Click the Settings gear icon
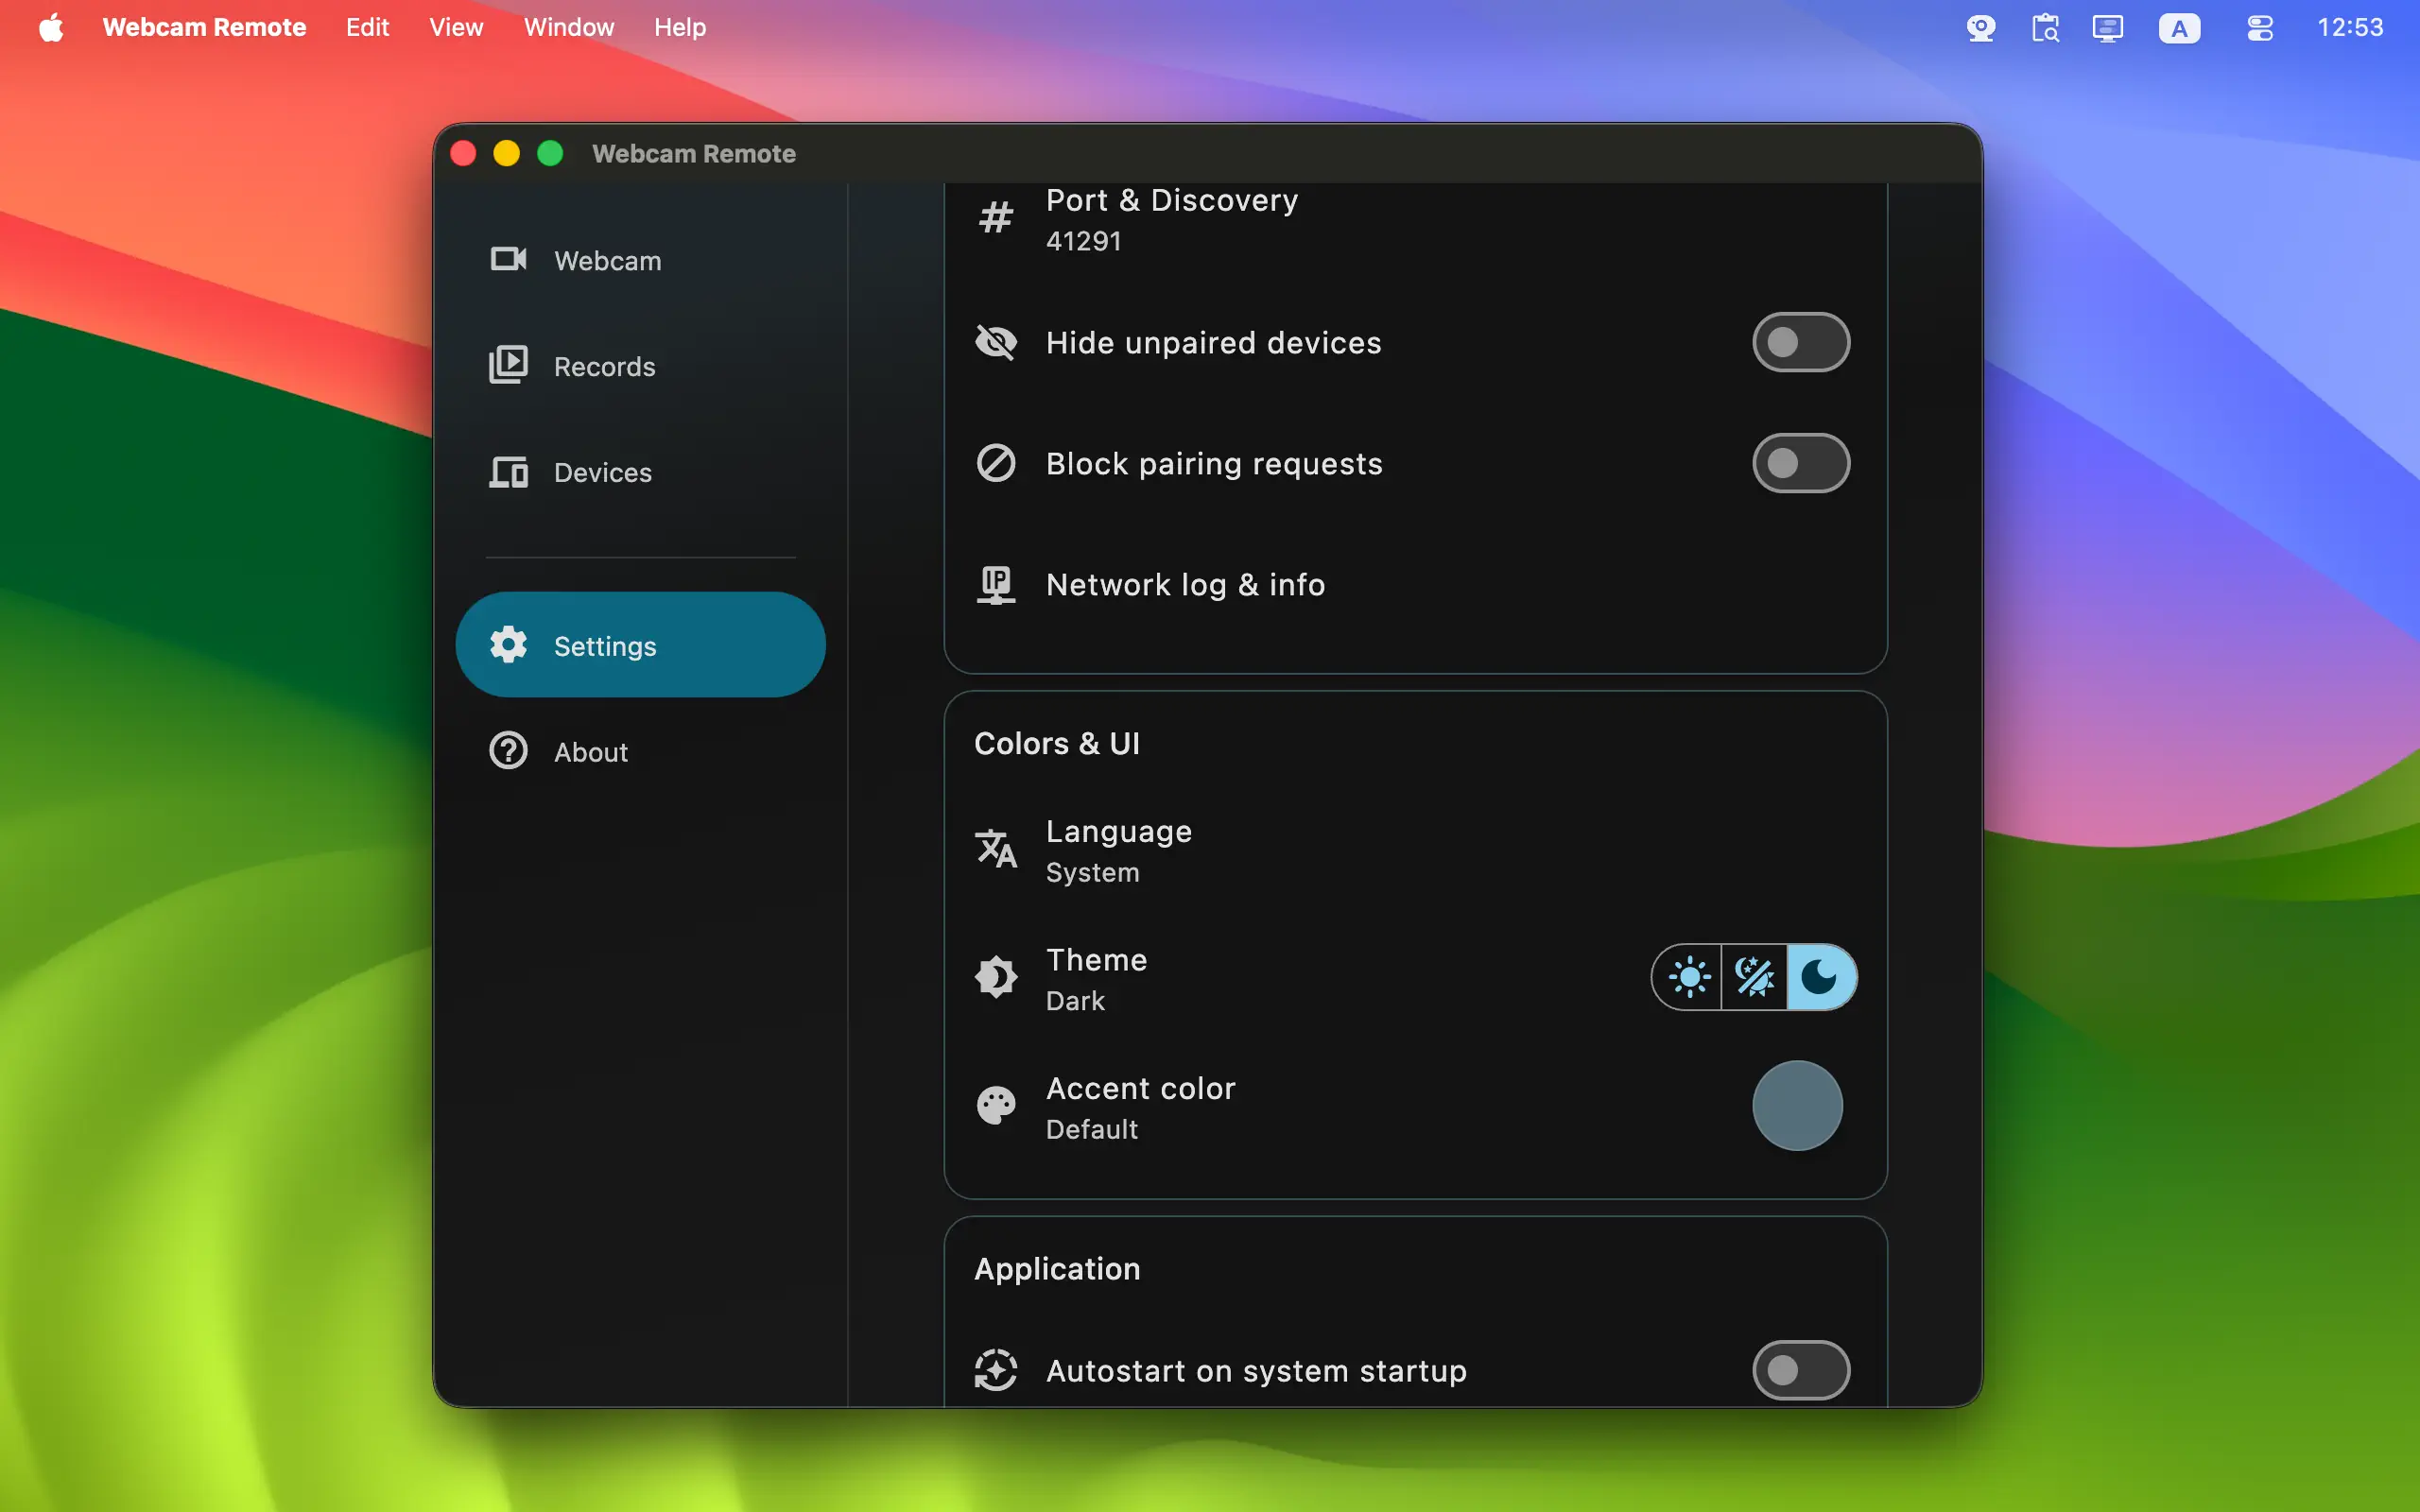Screen dimensions: 2420x1512 pyautogui.click(x=508, y=645)
